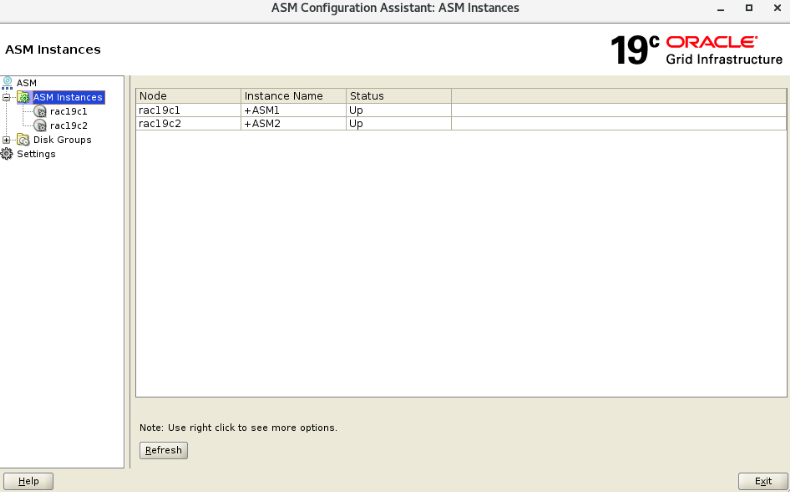Click the Instance Name column header

(x=293, y=96)
